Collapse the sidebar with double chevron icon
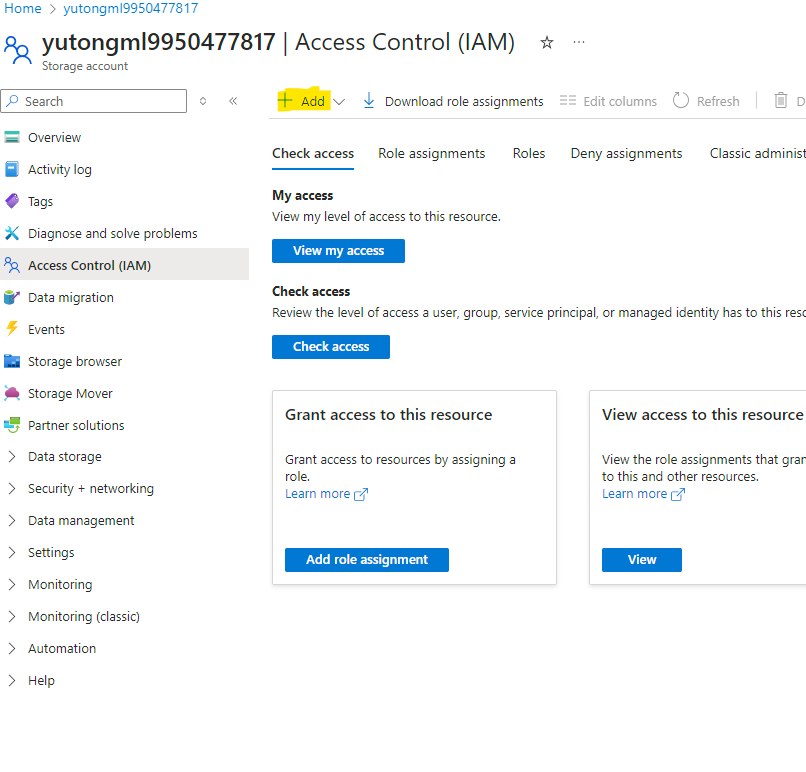806x772 pixels. coord(233,101)
